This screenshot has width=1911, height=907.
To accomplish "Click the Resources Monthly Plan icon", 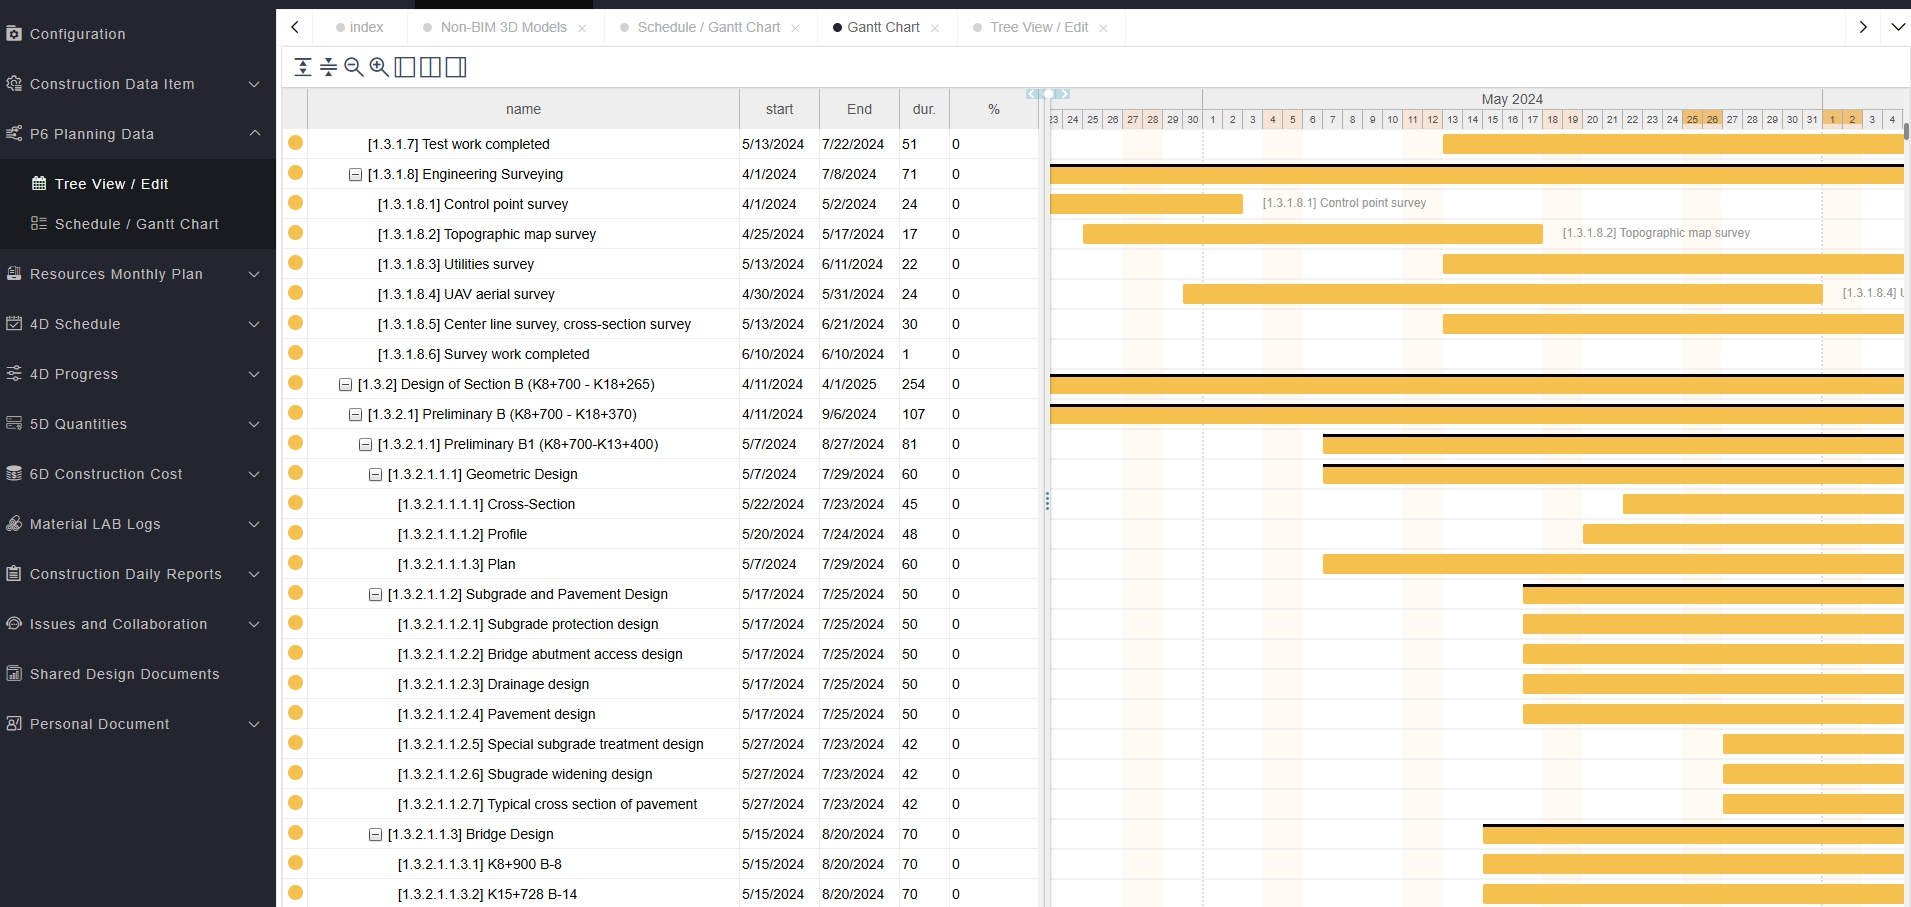I will [x=14, y=273].
